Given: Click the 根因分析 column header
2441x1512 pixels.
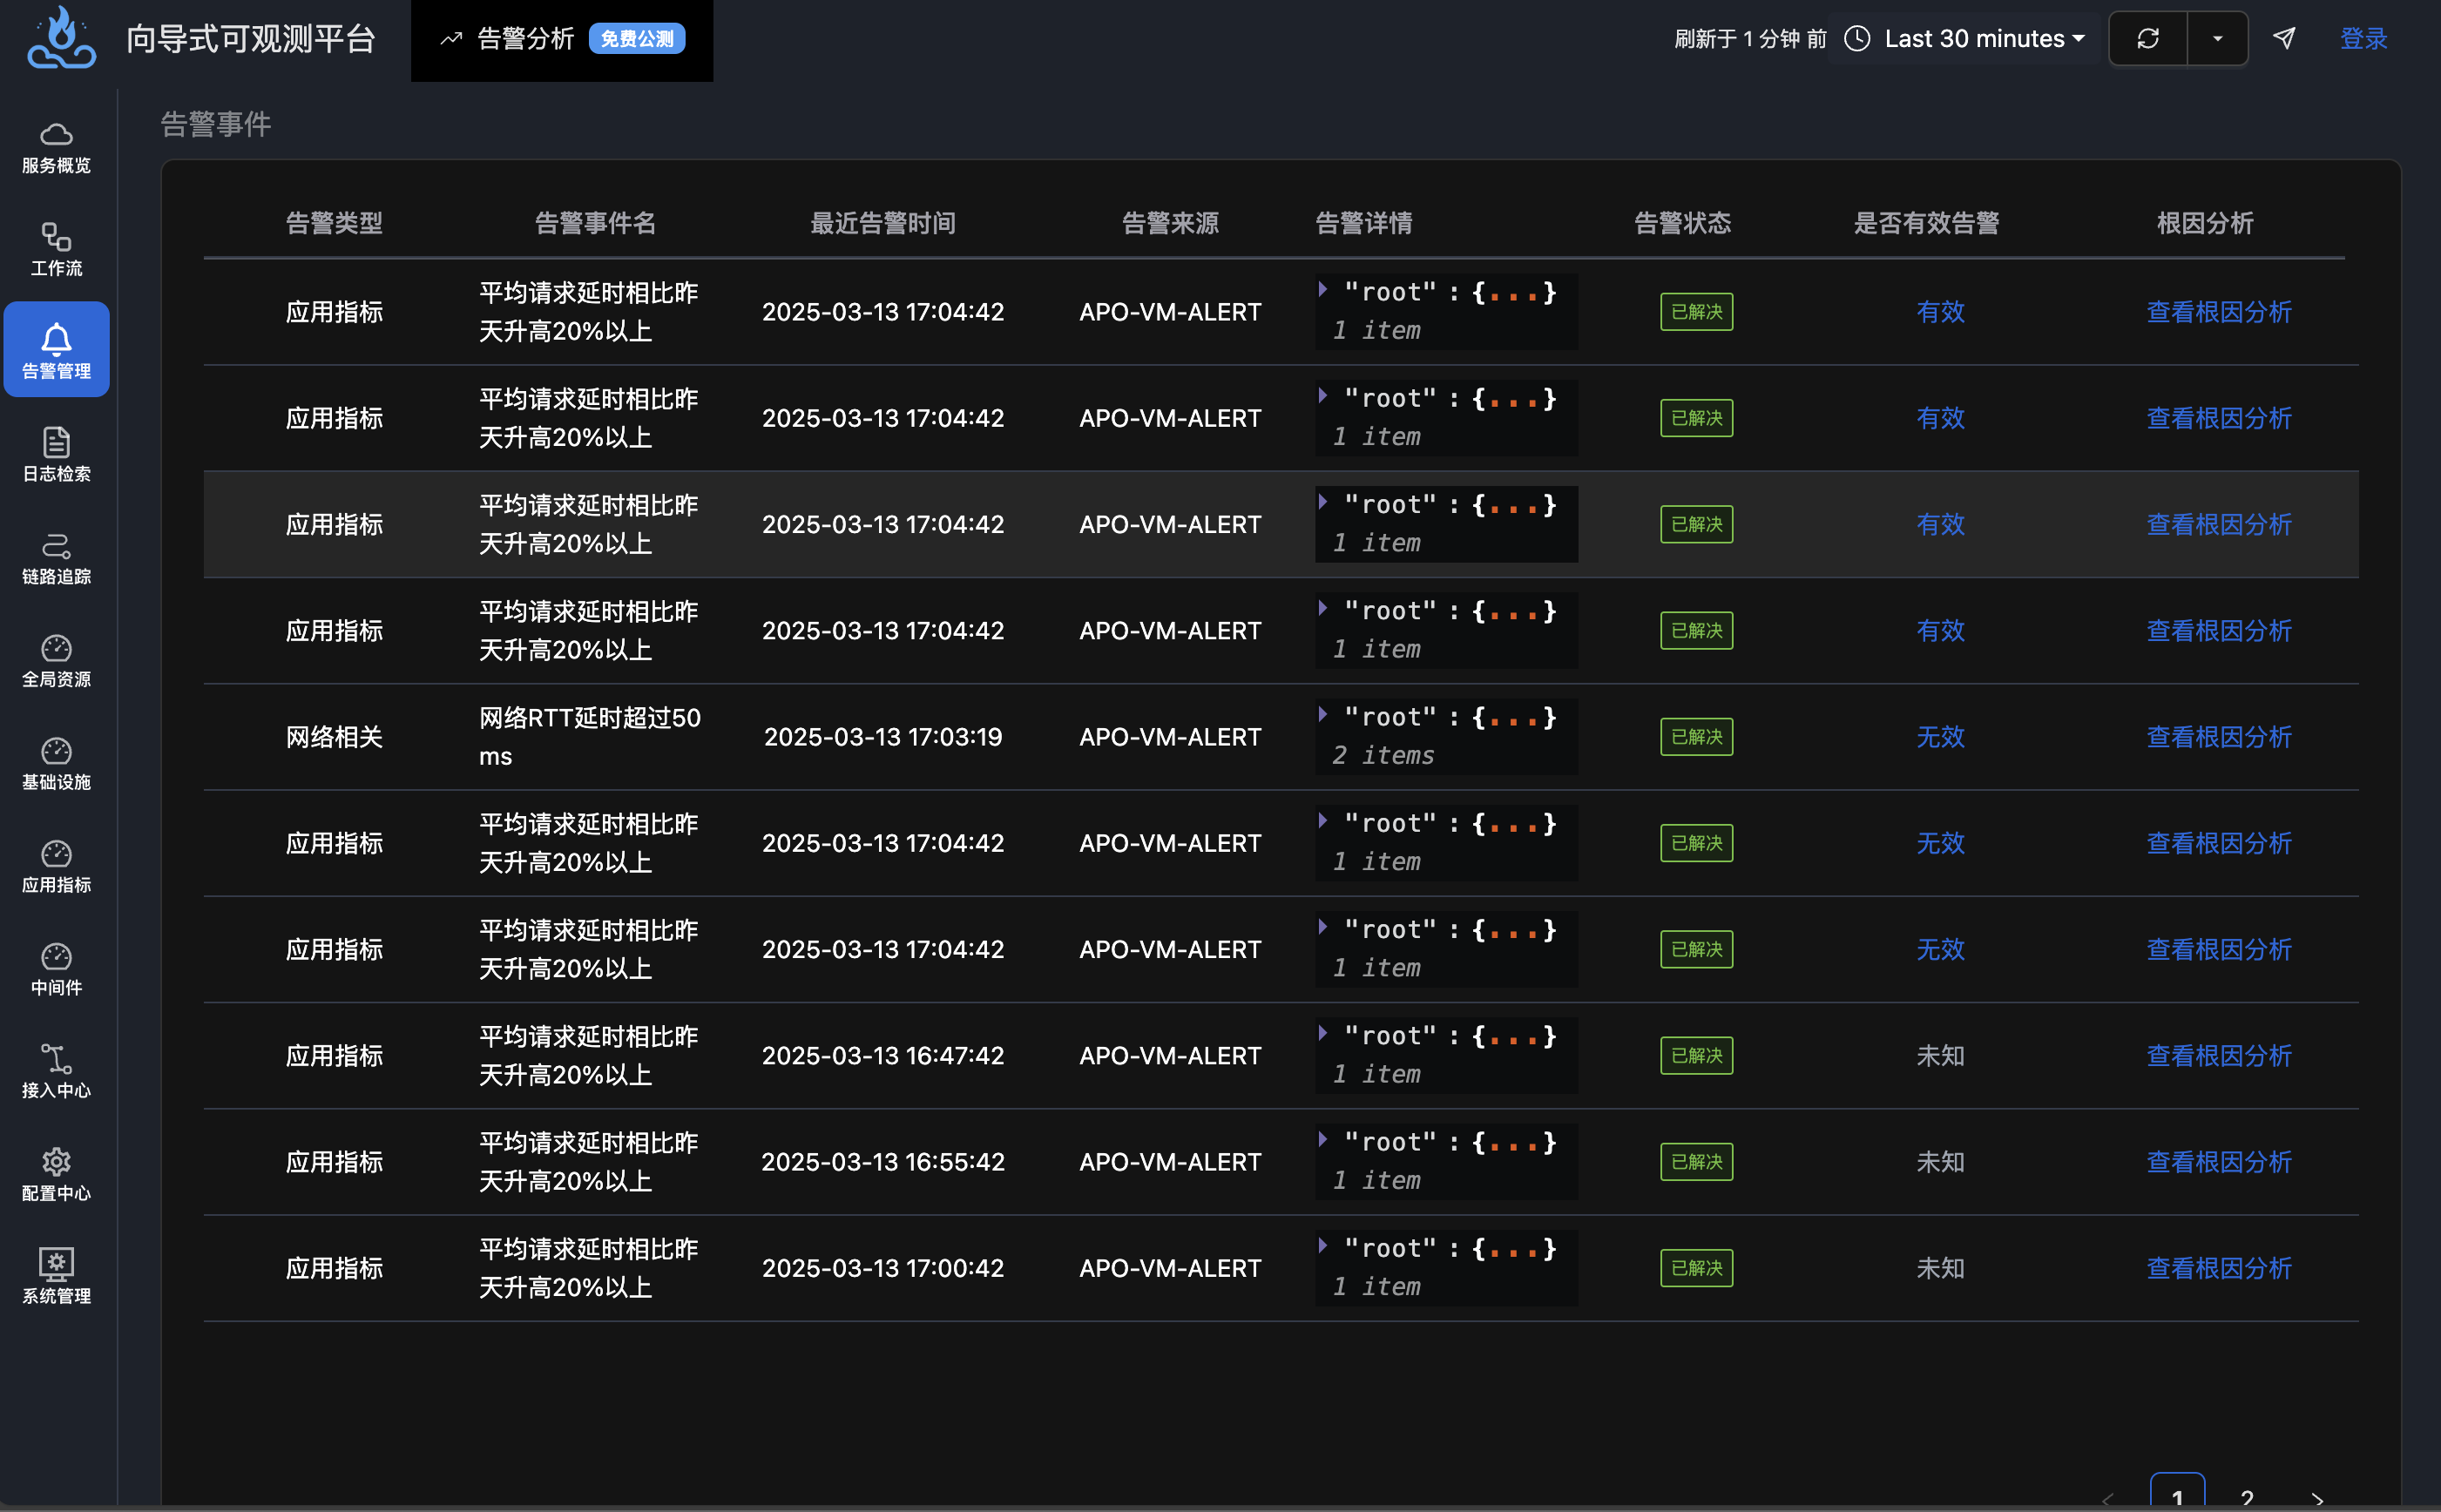Looking at the screenshot, I should pos(2205,223).
